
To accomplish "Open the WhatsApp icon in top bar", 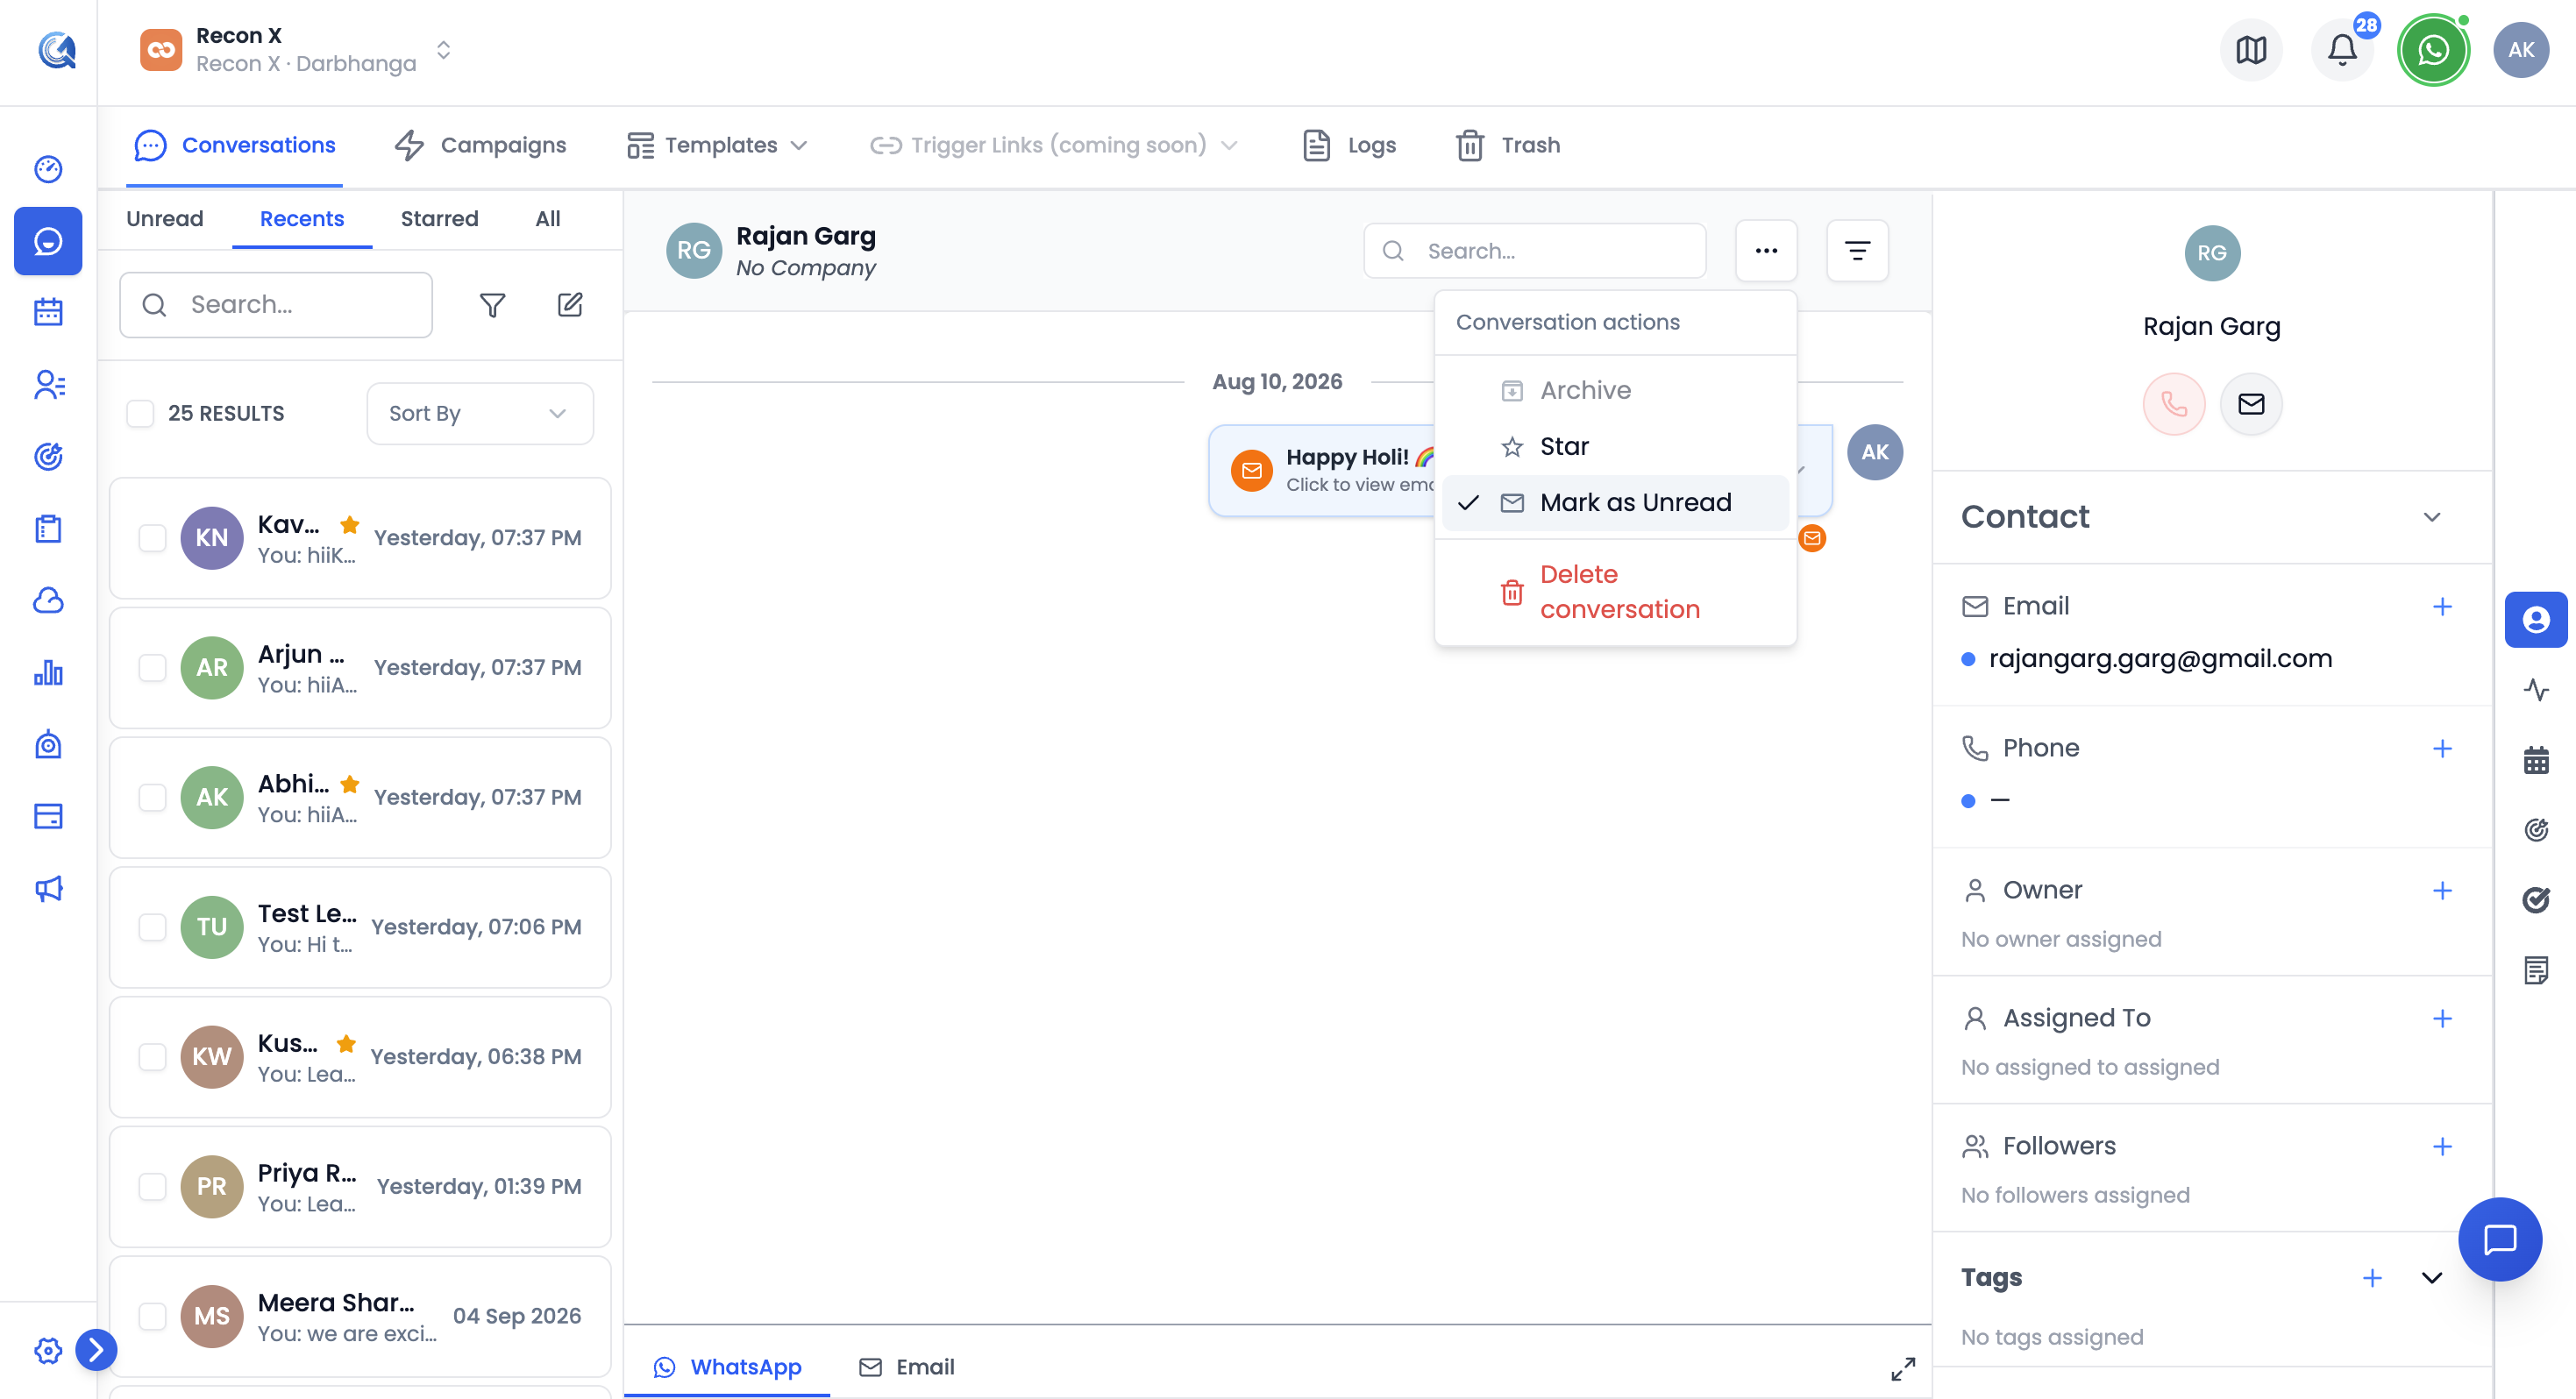I will tap(2433, 50).
